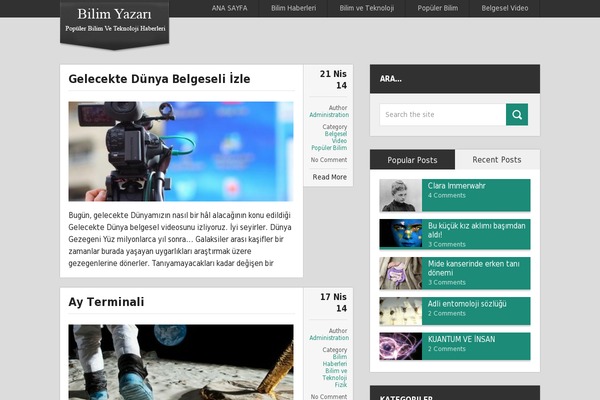Open Administration author link on 17 Nis post

329,338
